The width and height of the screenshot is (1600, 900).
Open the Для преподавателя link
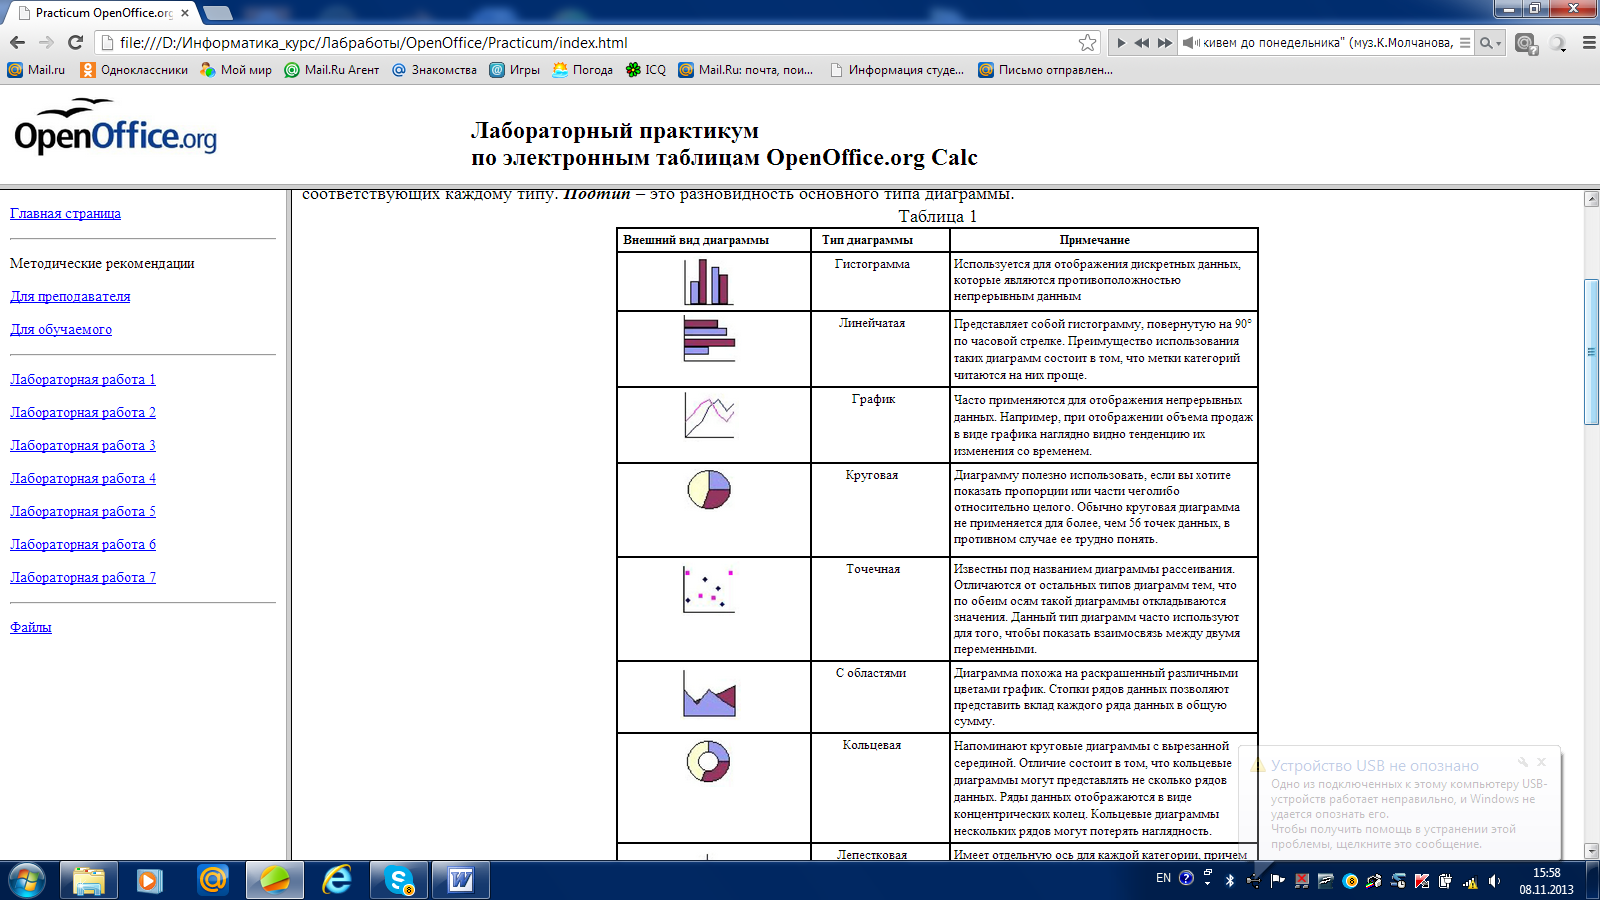(70, 296)
